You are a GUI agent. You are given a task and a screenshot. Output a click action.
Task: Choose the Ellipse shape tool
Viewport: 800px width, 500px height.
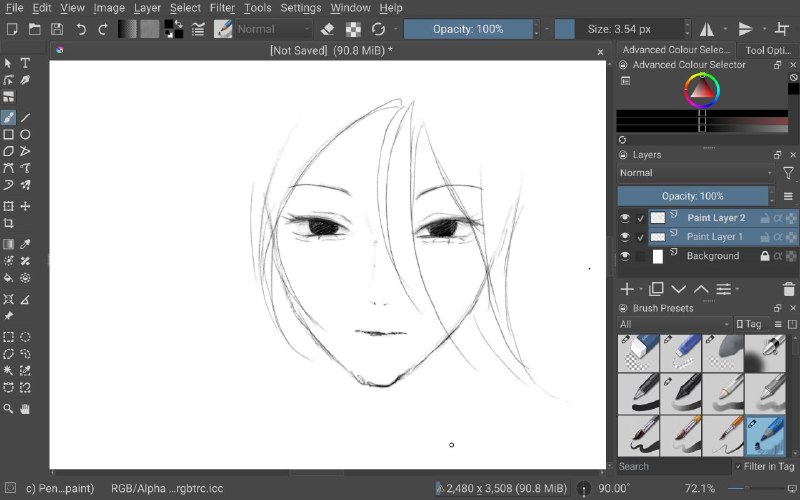point(25,135)
